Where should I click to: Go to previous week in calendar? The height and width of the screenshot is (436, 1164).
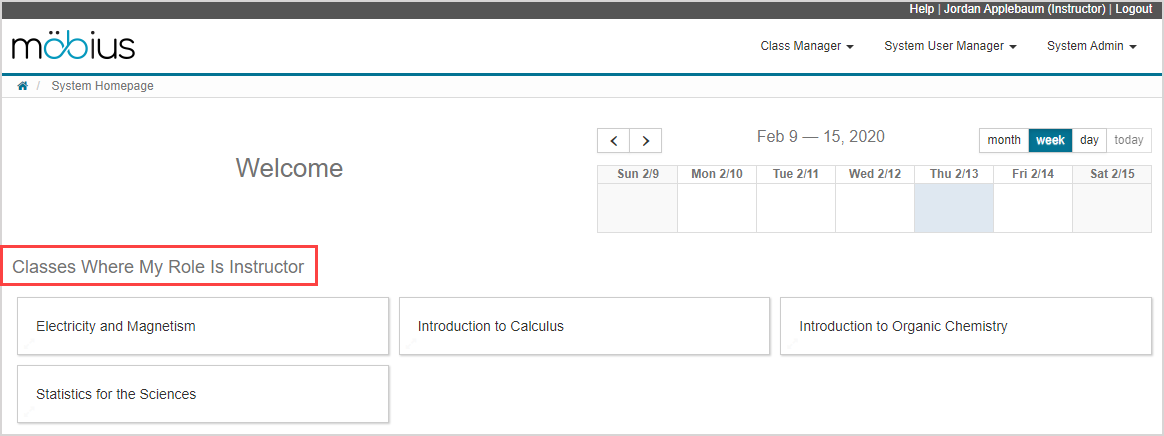613,141
